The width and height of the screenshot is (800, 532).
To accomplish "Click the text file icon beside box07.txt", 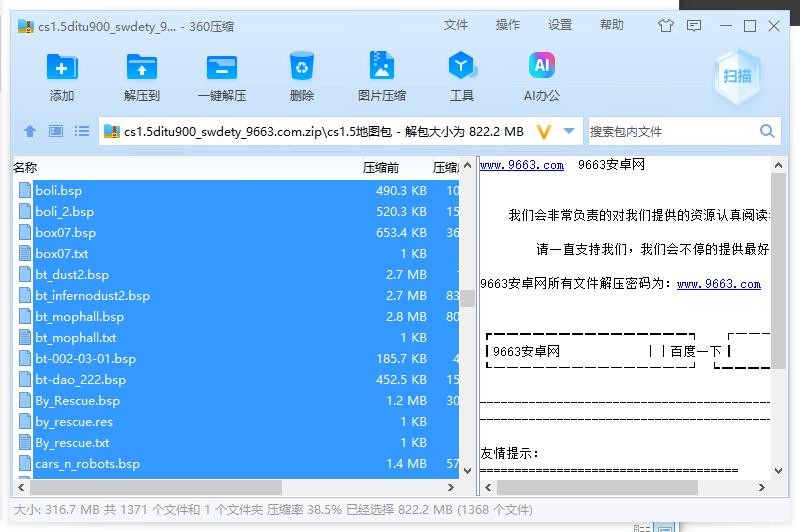I will (24, 254).
